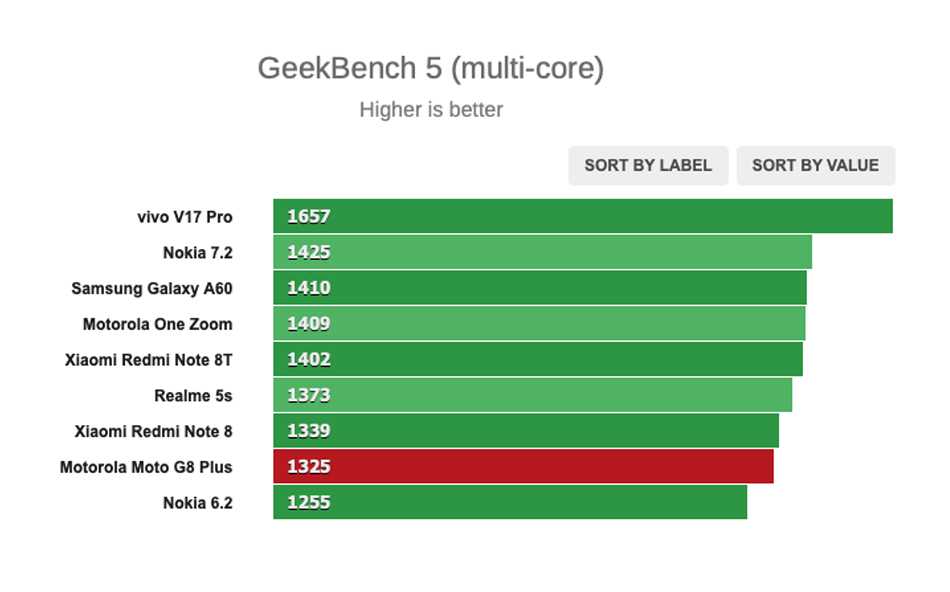Click the Sort by Label button
The width and height of the screenshot is (950, 592).
point(648,166)
